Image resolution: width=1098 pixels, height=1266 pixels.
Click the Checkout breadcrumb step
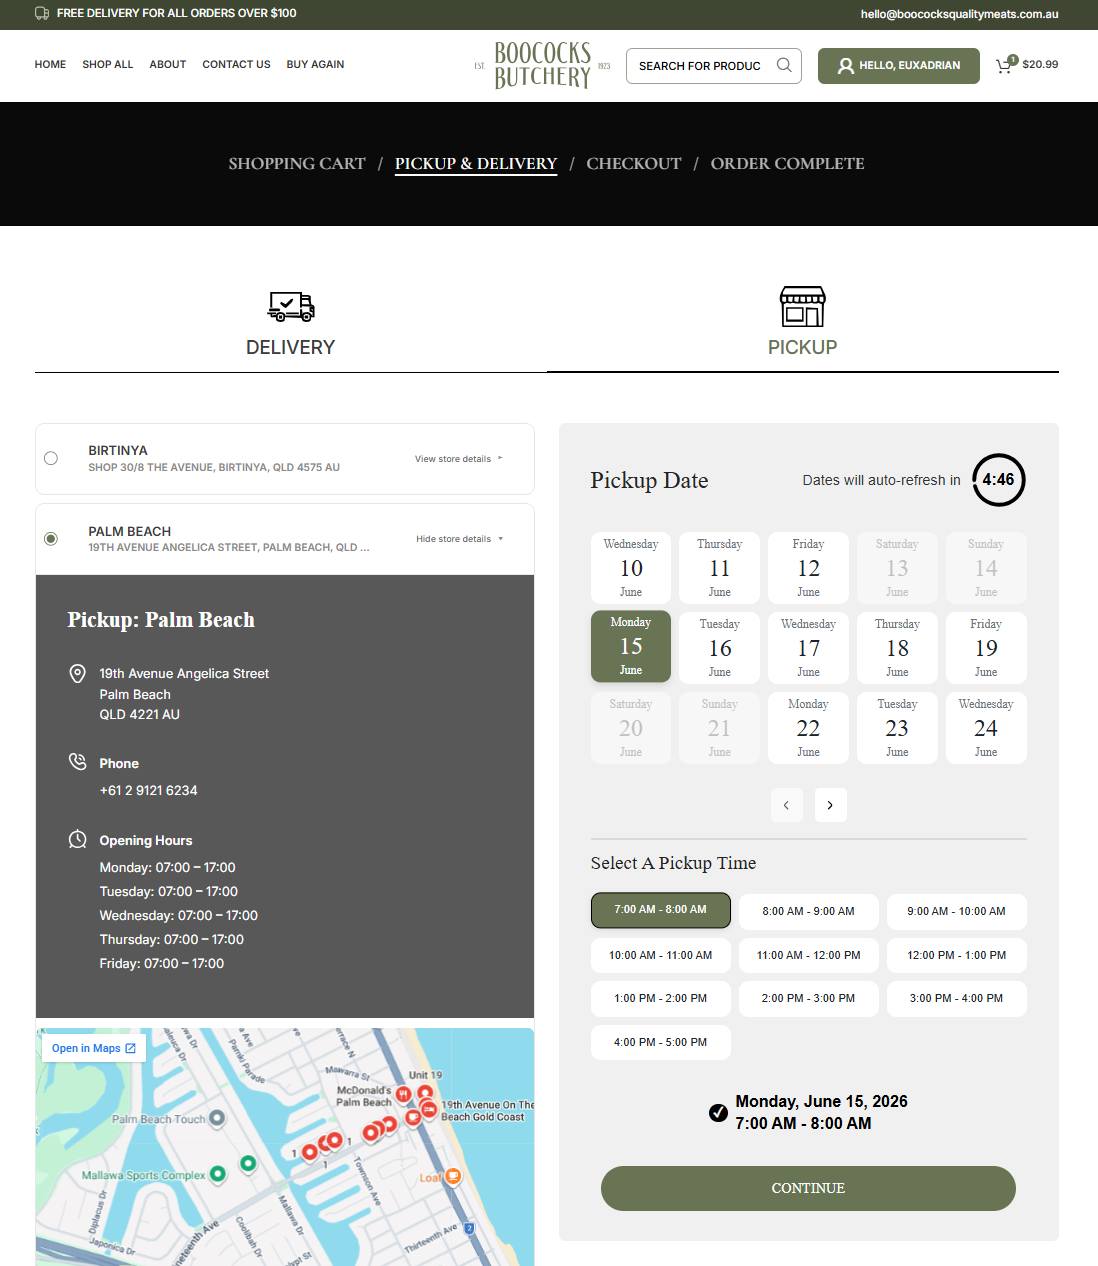click(x=634, y=163)
